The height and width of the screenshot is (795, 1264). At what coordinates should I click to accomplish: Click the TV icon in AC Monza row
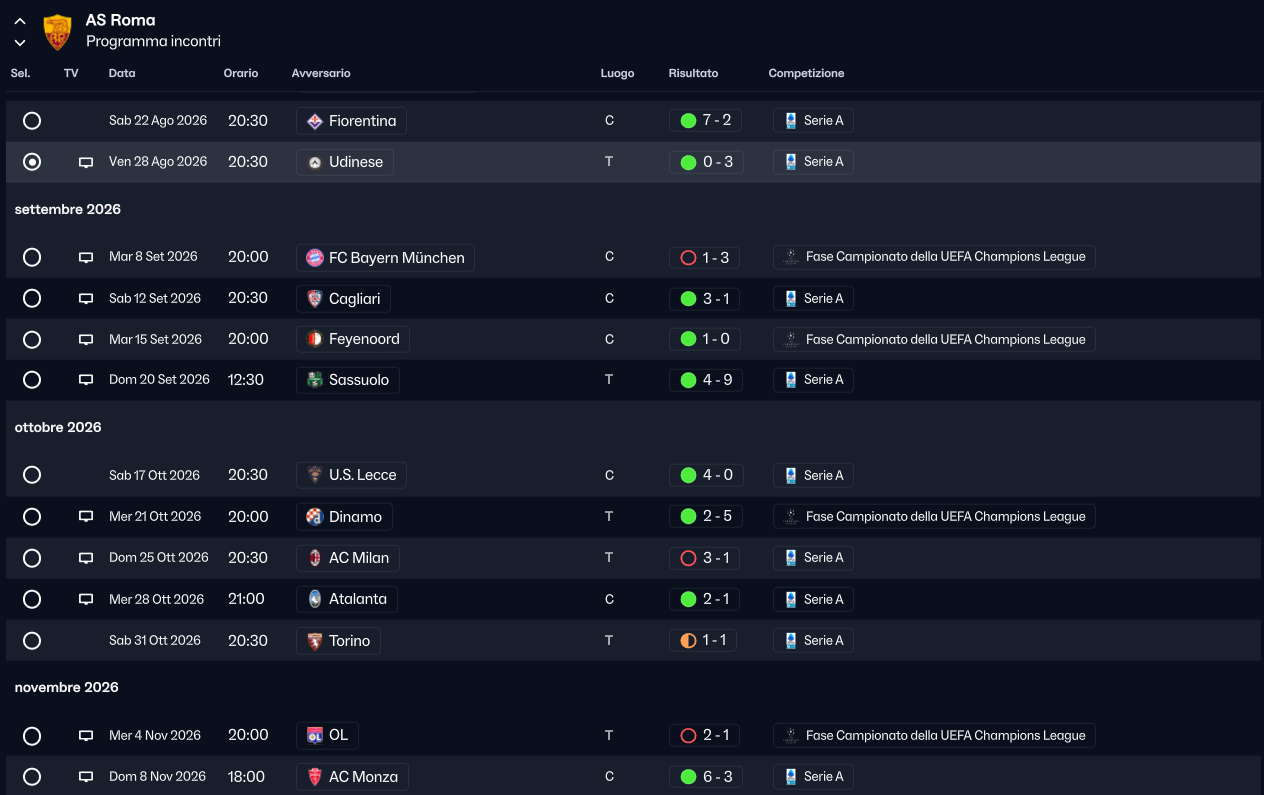(x=86, y=777)
